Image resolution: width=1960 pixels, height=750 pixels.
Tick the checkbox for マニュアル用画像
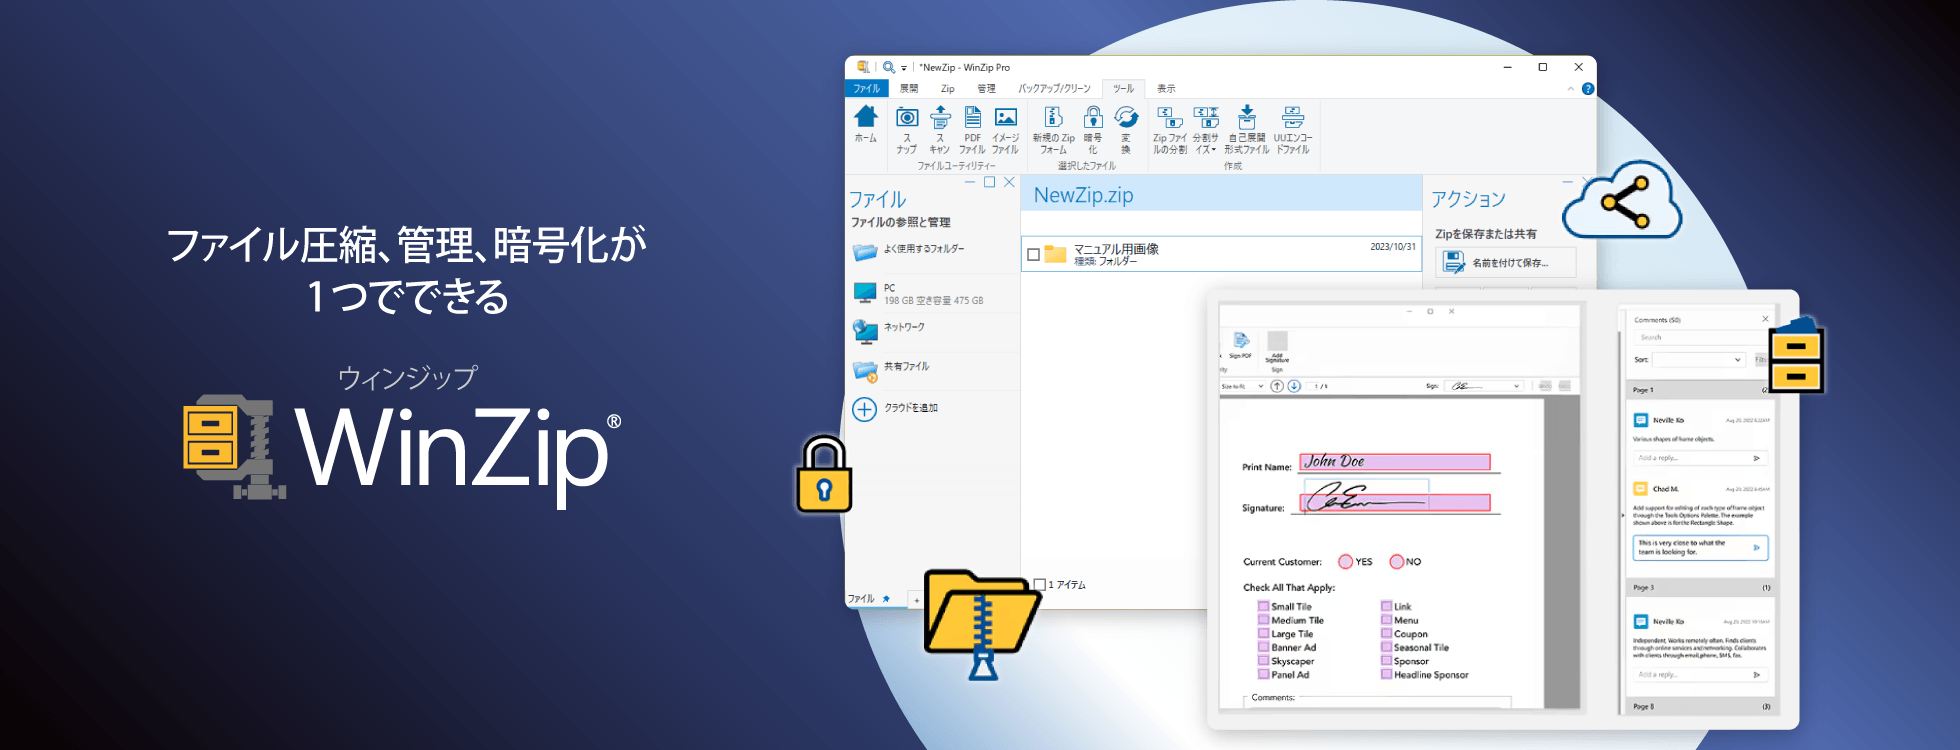[x=1033, y=255]
